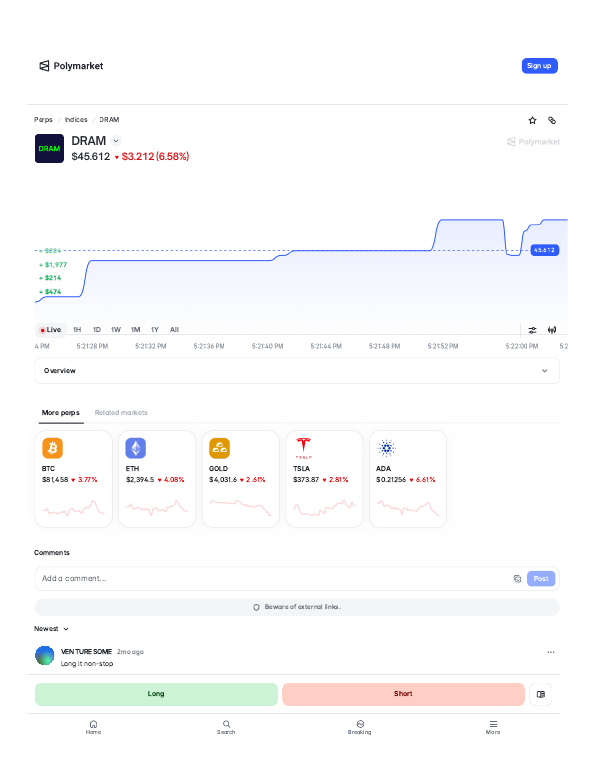The width and height of the screenshot is (595, 770).
Task: Click the ETH price $2,394.5
Action: click(x=140, y=480)
